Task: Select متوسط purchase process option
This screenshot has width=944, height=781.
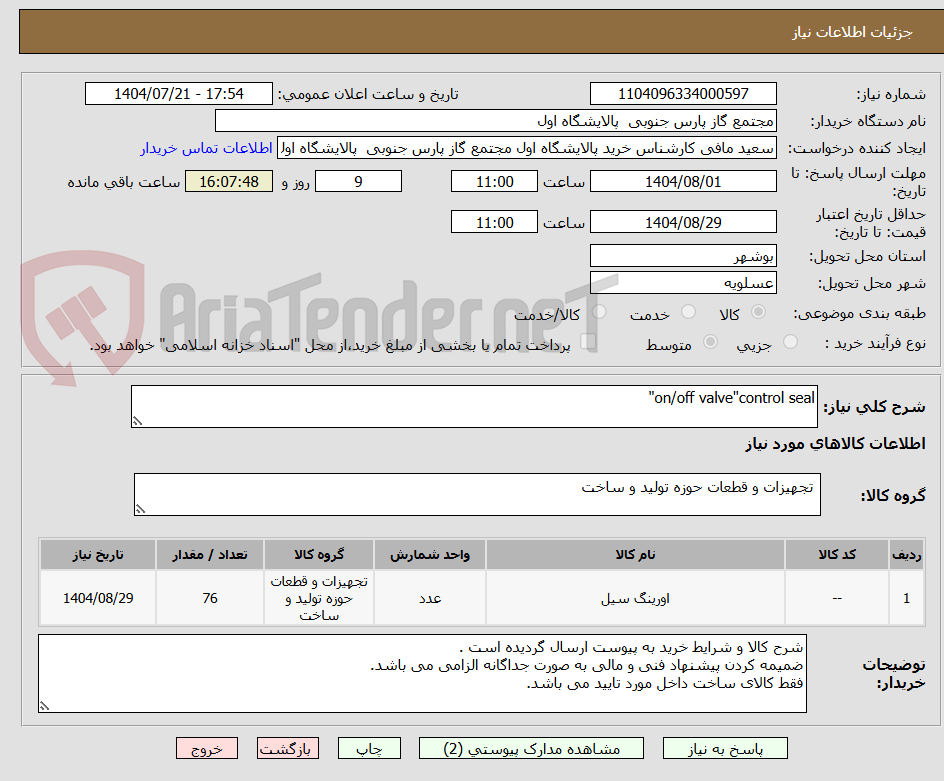Action: 710,343
